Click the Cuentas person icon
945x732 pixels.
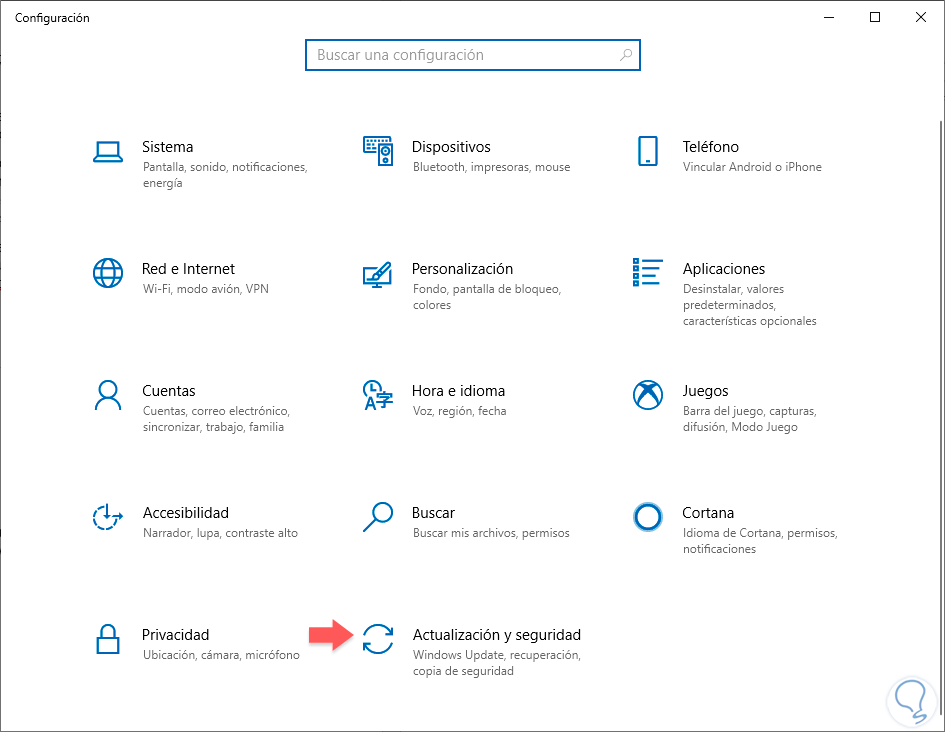click(108, 395)
